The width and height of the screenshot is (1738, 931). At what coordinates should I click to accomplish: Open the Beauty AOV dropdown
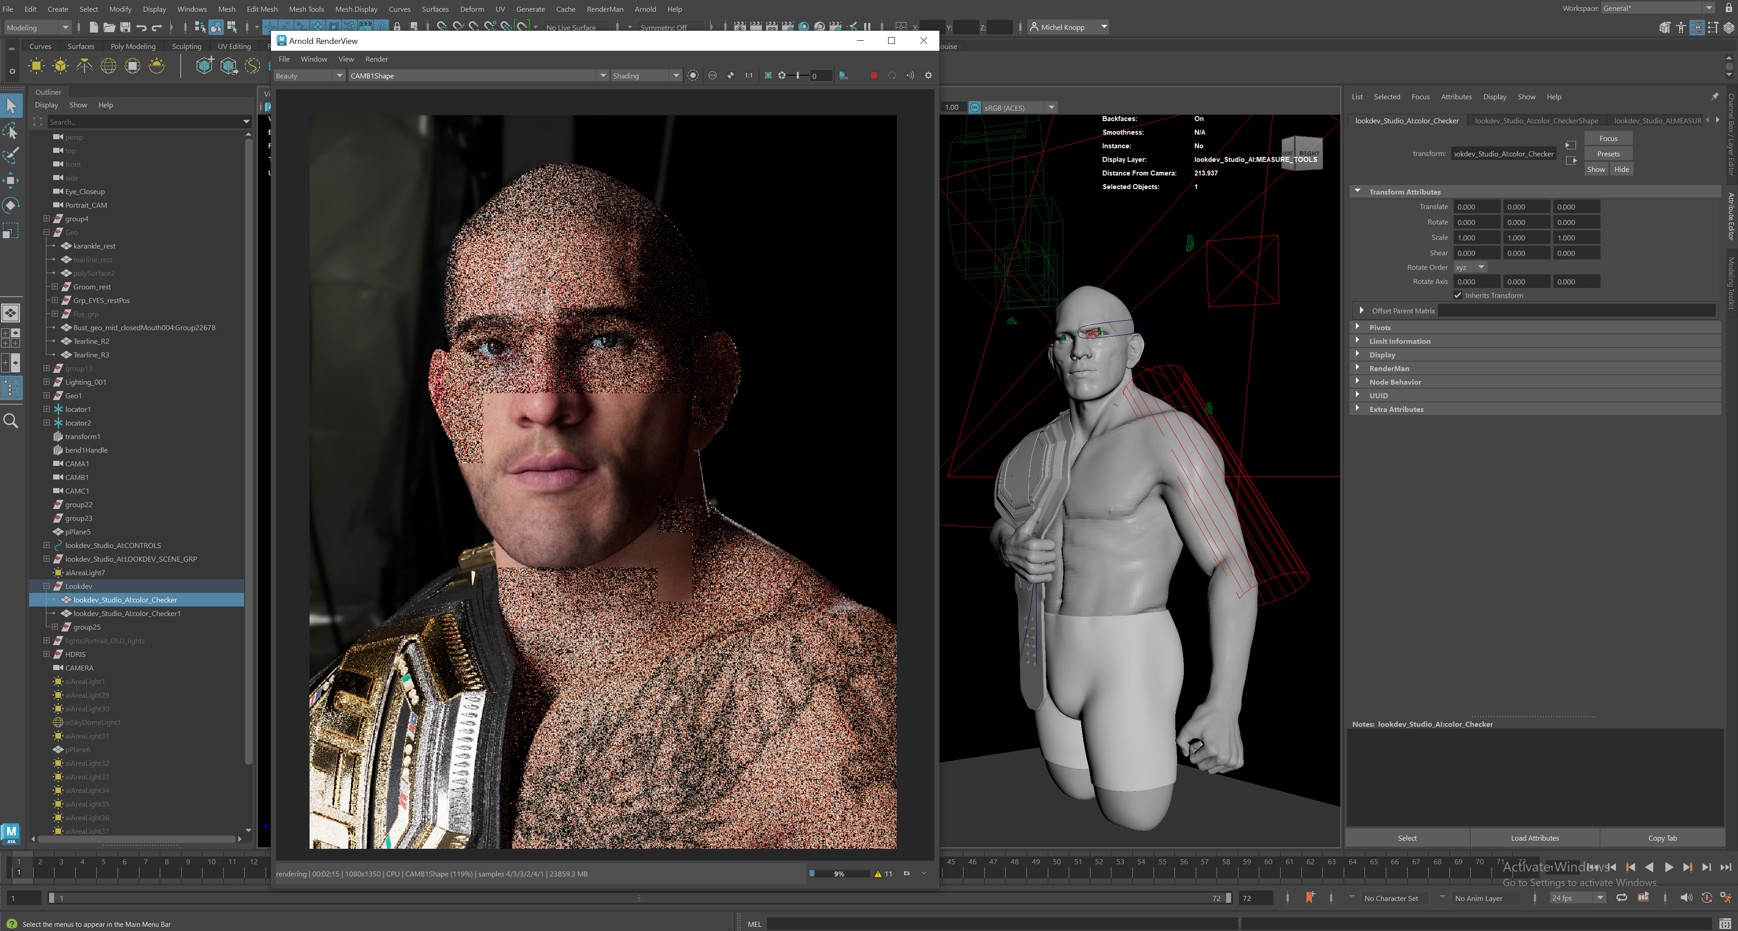click(x=309, y=76)
